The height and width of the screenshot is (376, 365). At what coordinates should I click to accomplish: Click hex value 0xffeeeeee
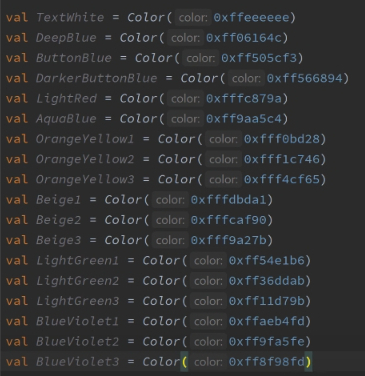(x=251, y=17)
